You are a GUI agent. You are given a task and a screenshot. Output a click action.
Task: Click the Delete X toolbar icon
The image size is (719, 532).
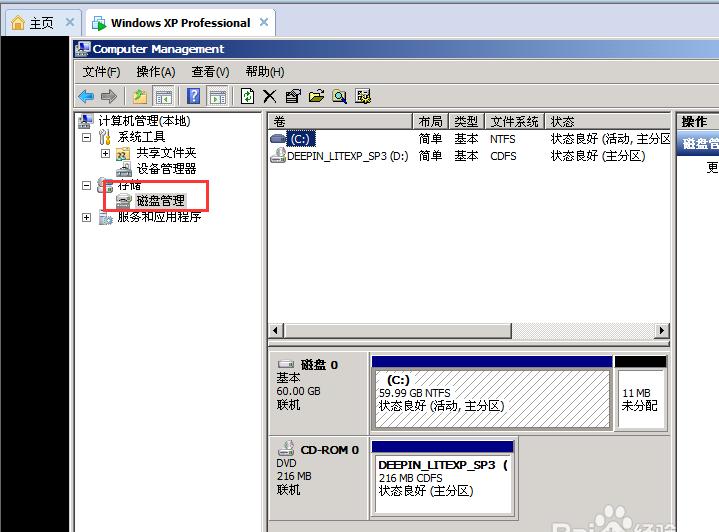click(x=270, y=96)
